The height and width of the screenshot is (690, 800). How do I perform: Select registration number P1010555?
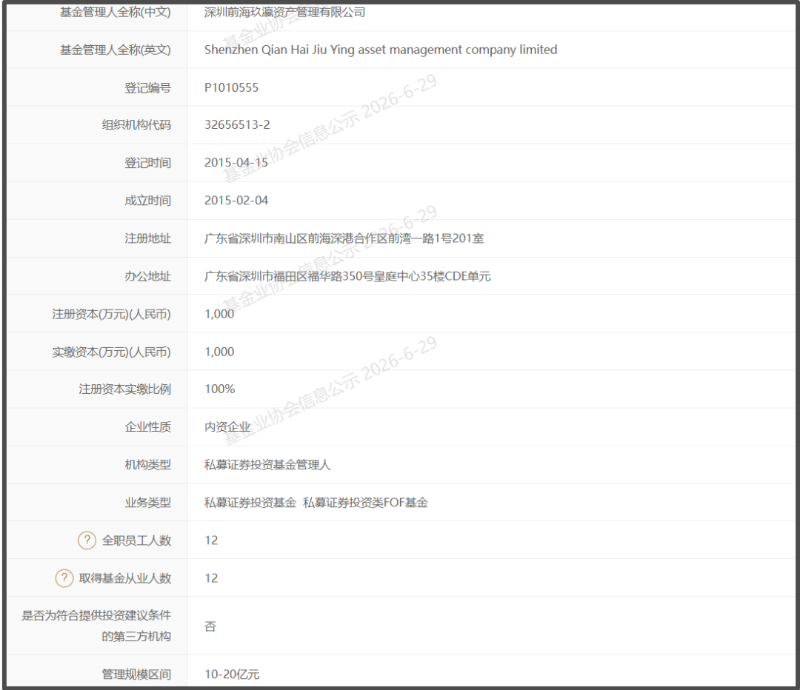231,88
